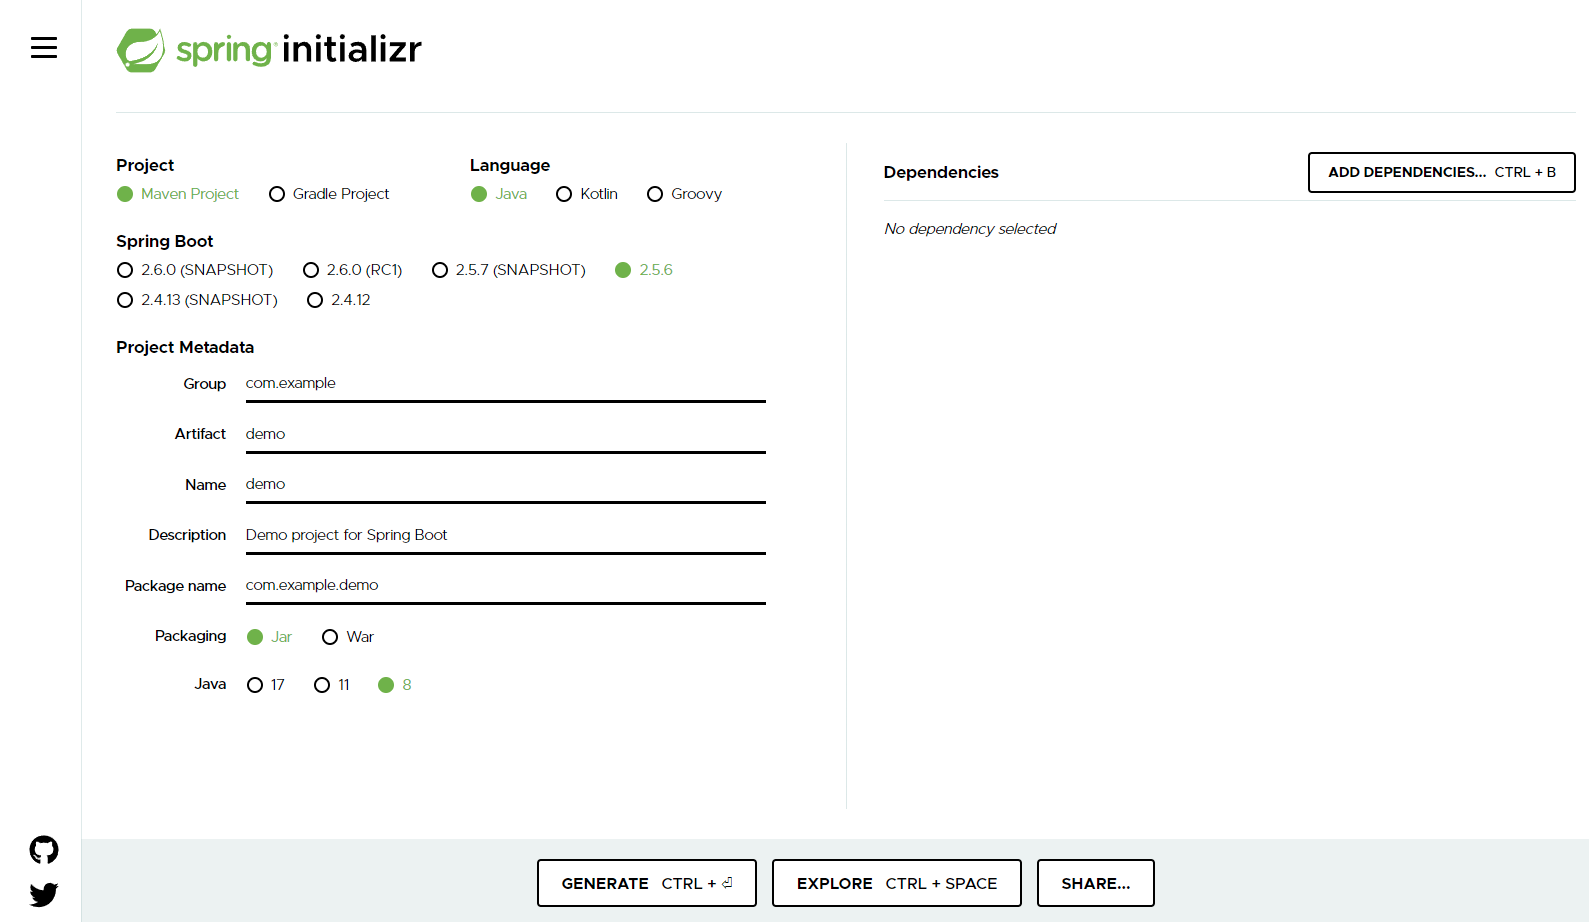
Task: Choose Kotlin as the language
Action: tap(587, 194)
